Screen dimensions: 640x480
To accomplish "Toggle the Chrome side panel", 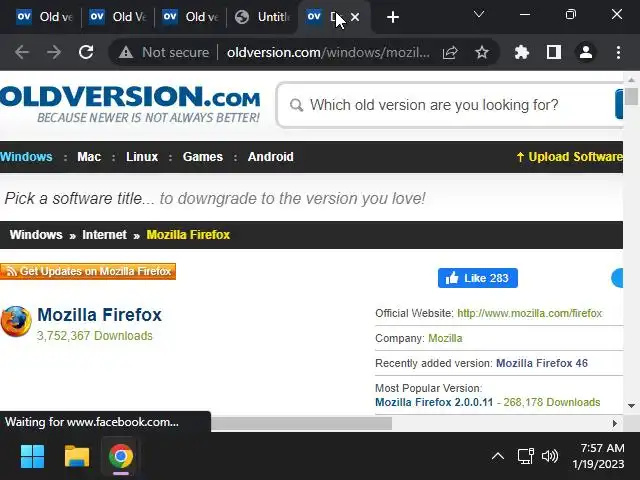I will click(x=553, y=52).
